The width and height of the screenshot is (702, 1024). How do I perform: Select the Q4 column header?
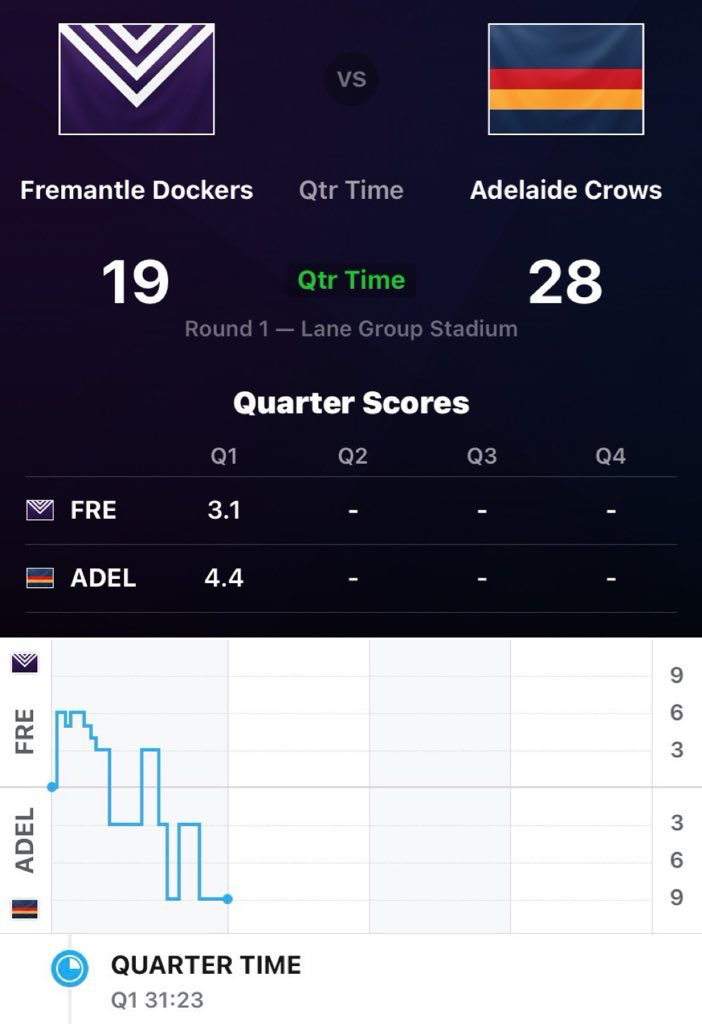click(611, 456)
